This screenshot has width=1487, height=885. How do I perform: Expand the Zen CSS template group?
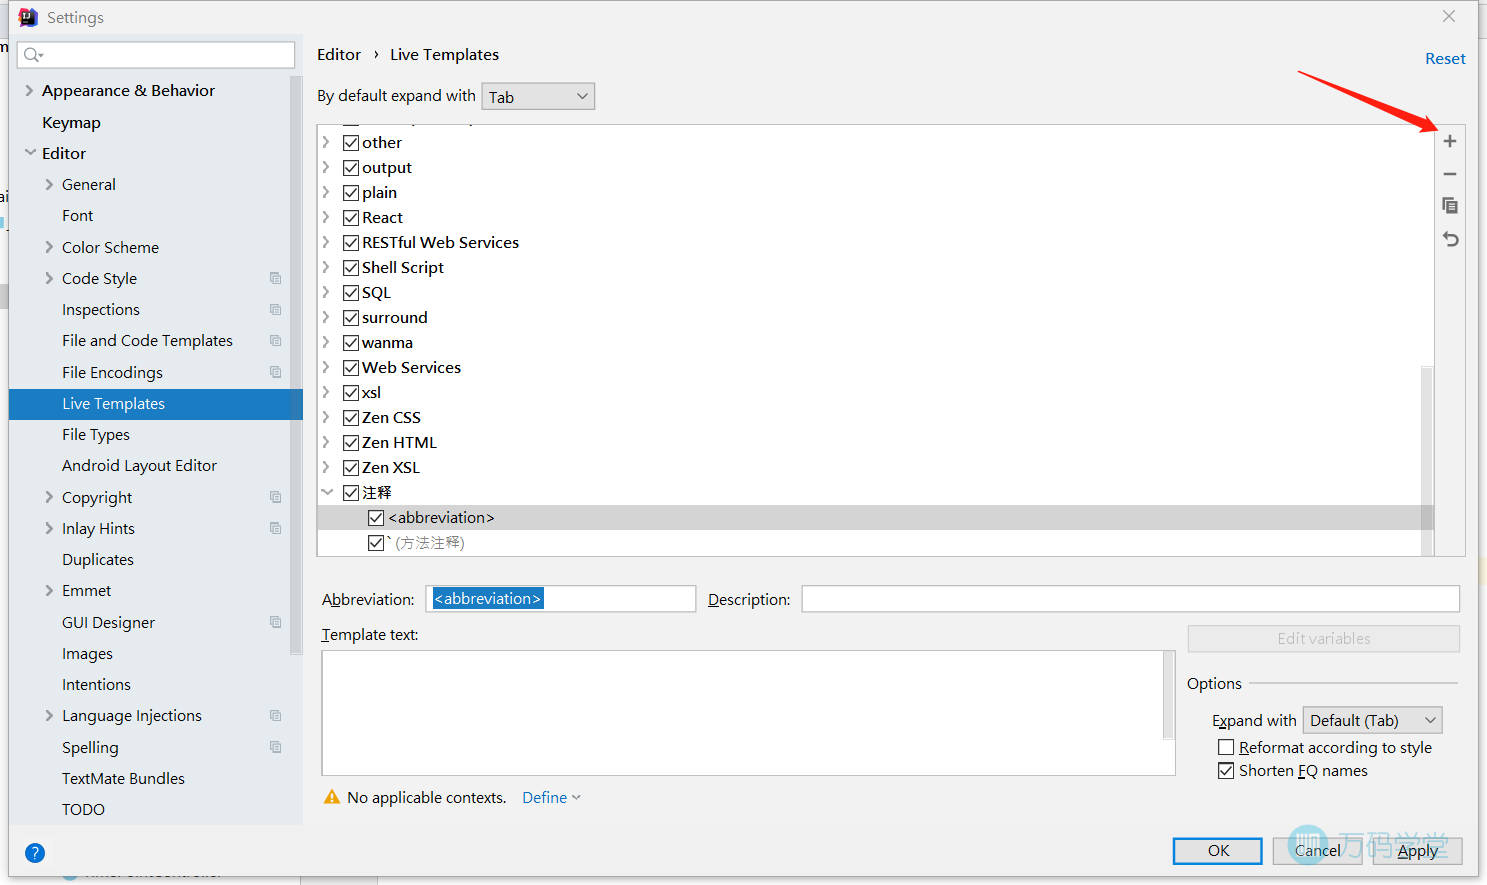[x=327, y=417]
